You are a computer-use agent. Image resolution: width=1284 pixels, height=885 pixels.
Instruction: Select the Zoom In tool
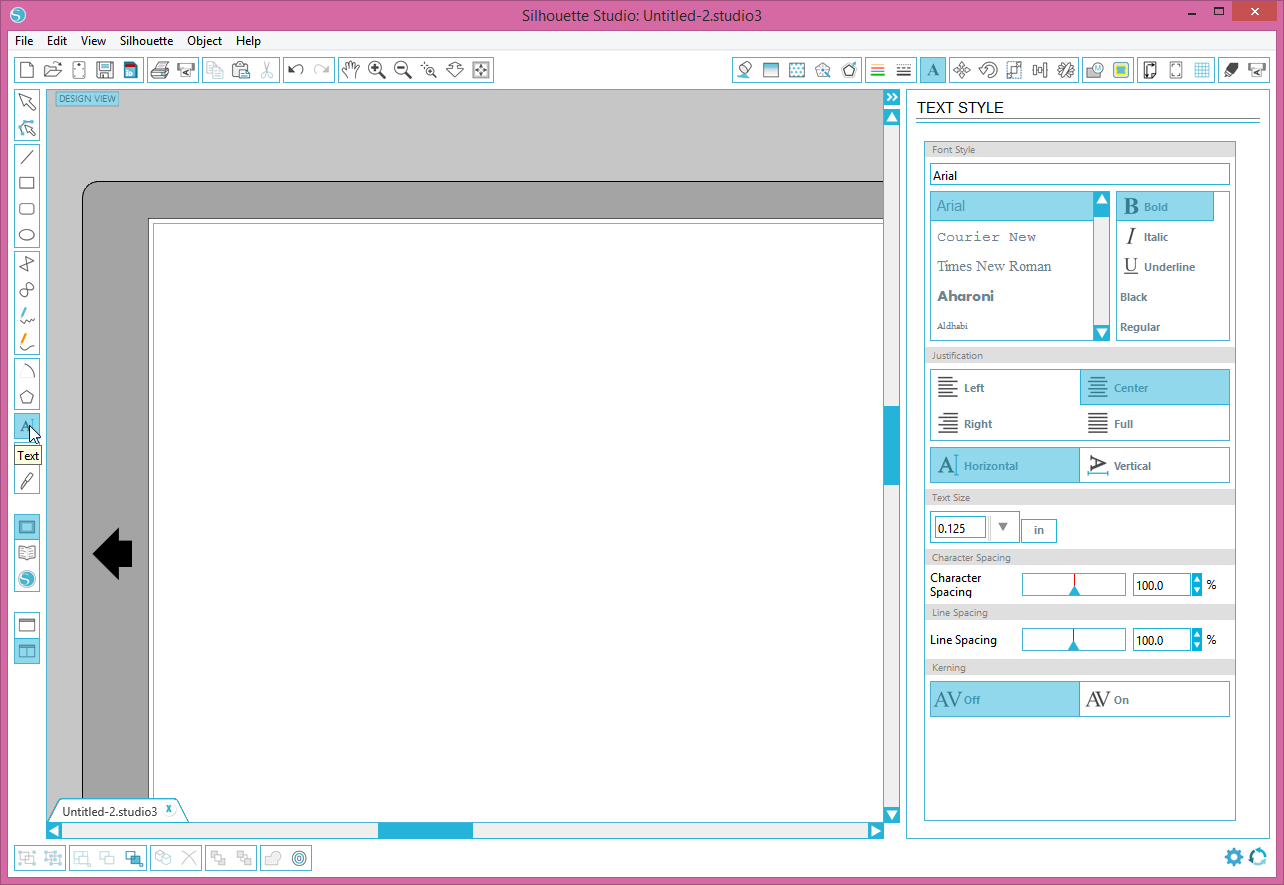377,70
